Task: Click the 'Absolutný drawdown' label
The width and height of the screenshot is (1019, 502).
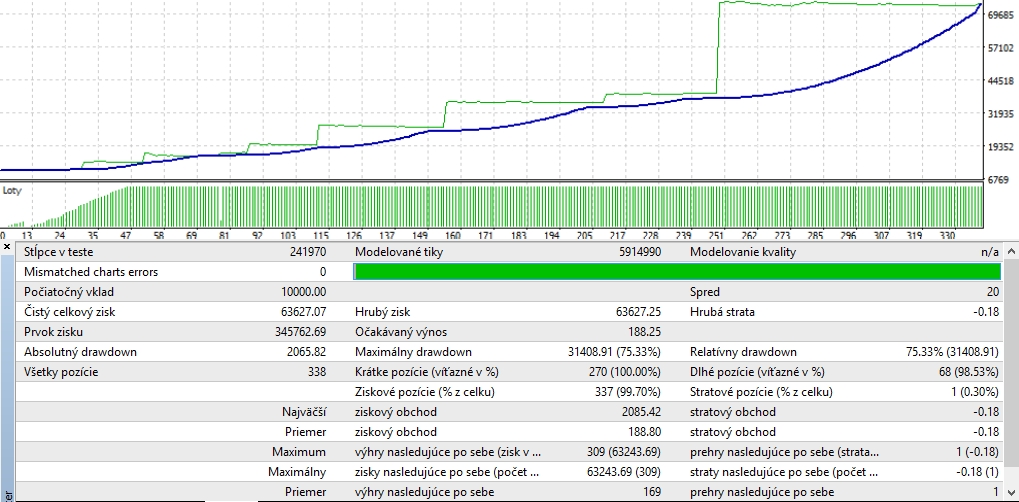Action: coord(80,352)
